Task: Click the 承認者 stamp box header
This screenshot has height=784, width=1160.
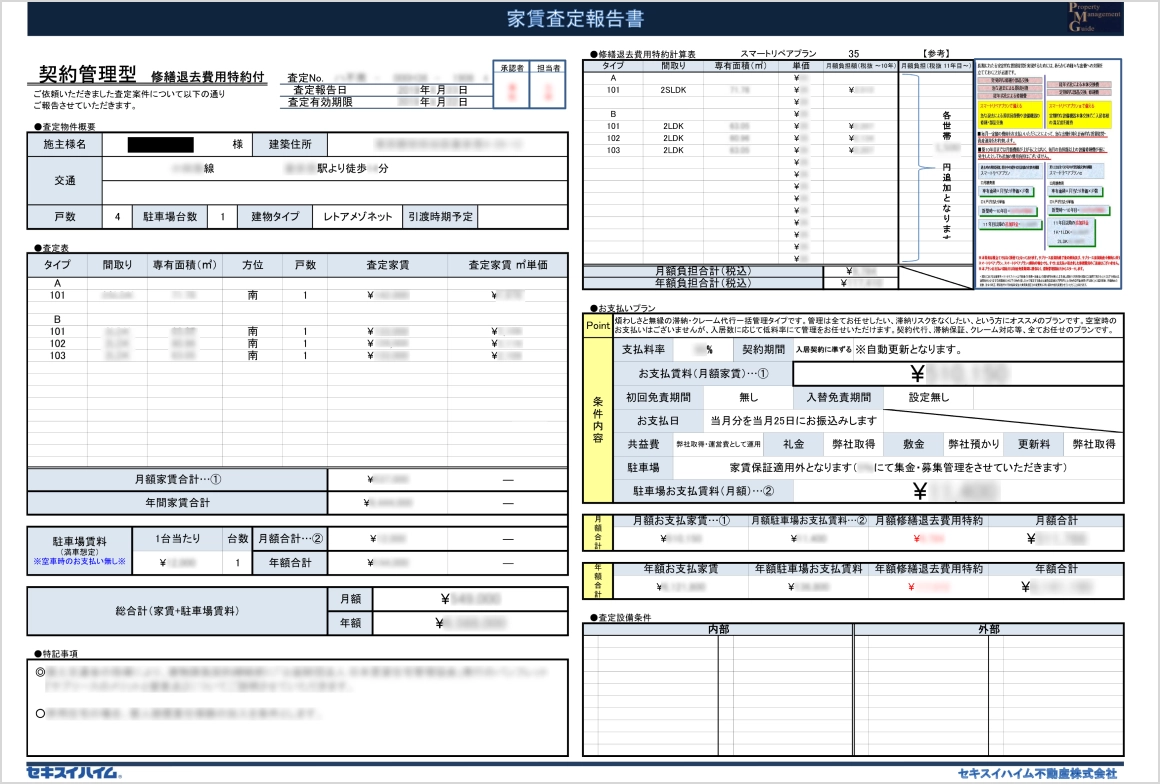Action: coord(512,68)
